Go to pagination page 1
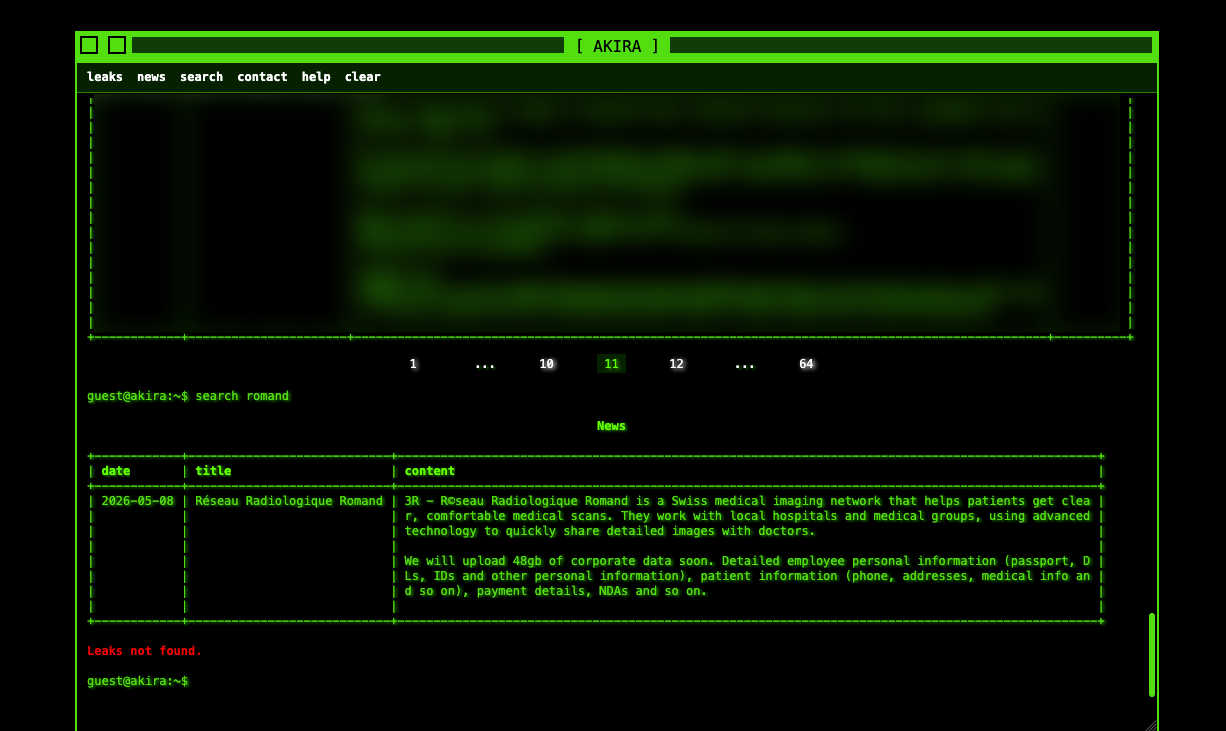Screen dimensions: 1226x731 (413, 364)
